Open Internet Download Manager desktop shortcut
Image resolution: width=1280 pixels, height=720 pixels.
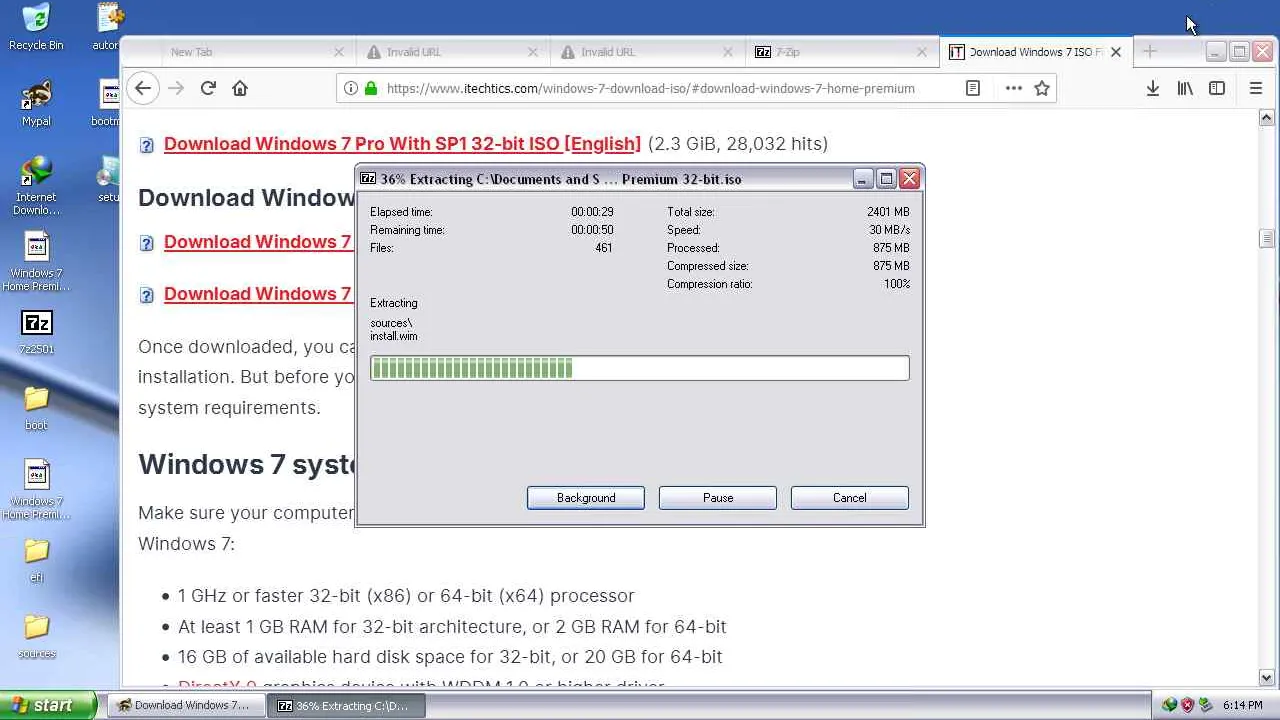pos(36,186)
